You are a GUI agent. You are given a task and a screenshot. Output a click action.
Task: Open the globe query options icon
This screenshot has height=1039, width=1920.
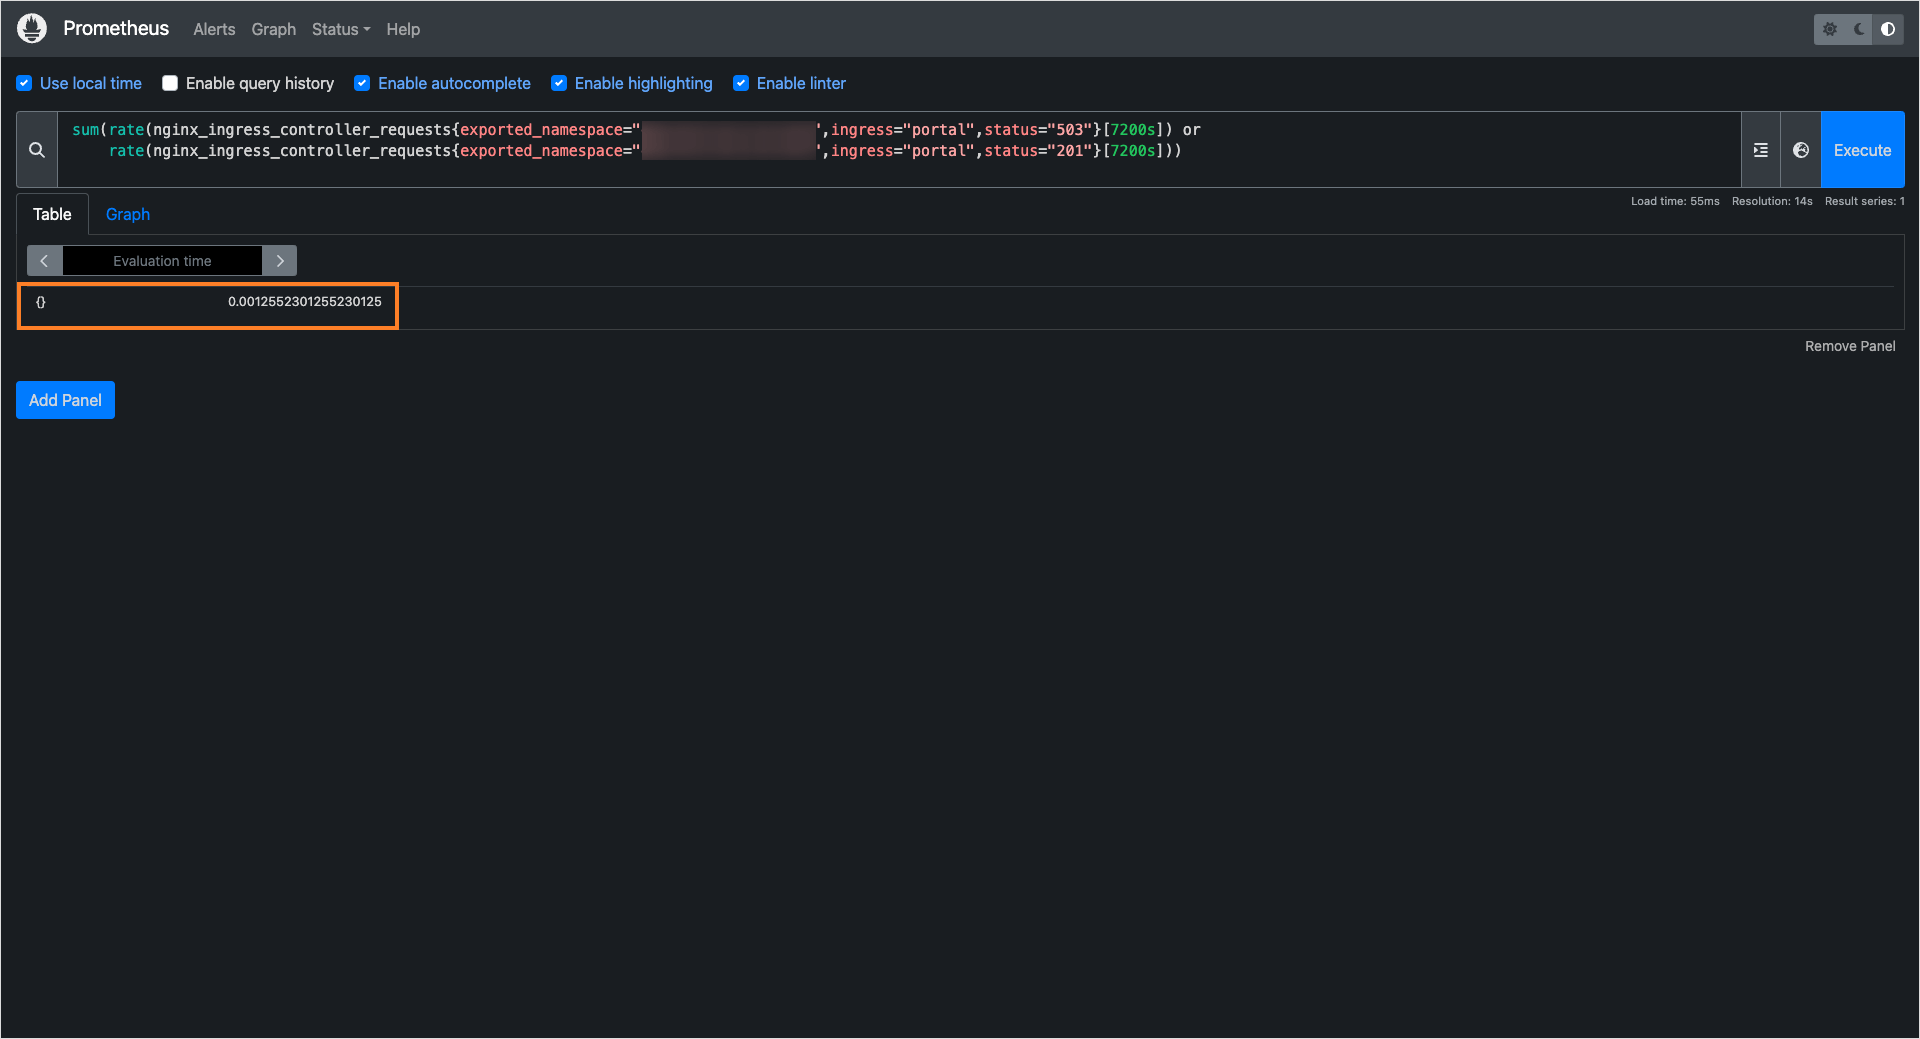pyautogui.click(x=1801, y=149)
